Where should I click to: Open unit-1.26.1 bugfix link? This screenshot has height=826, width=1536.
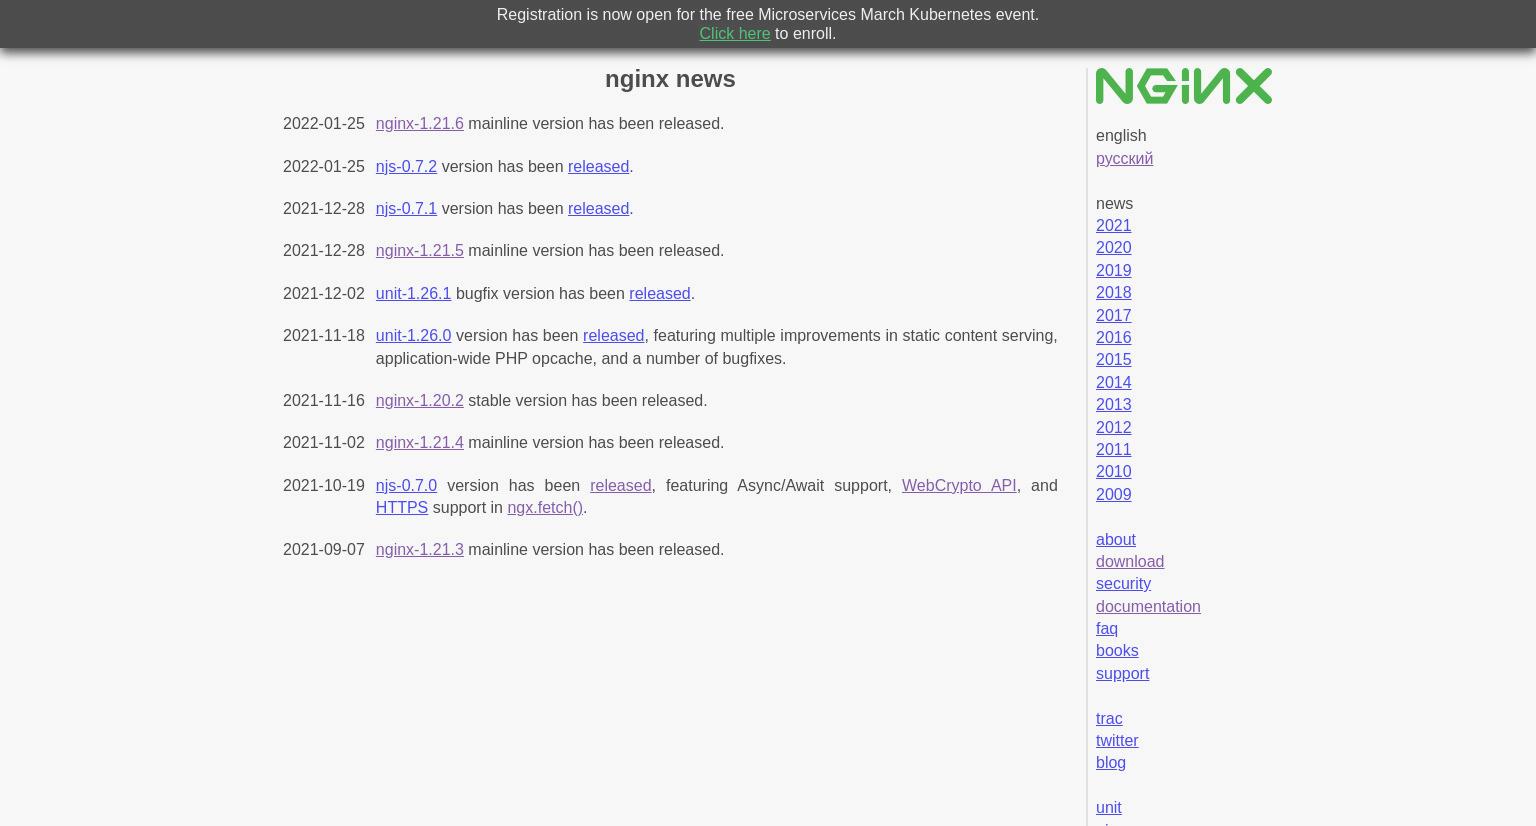[413, 293]
